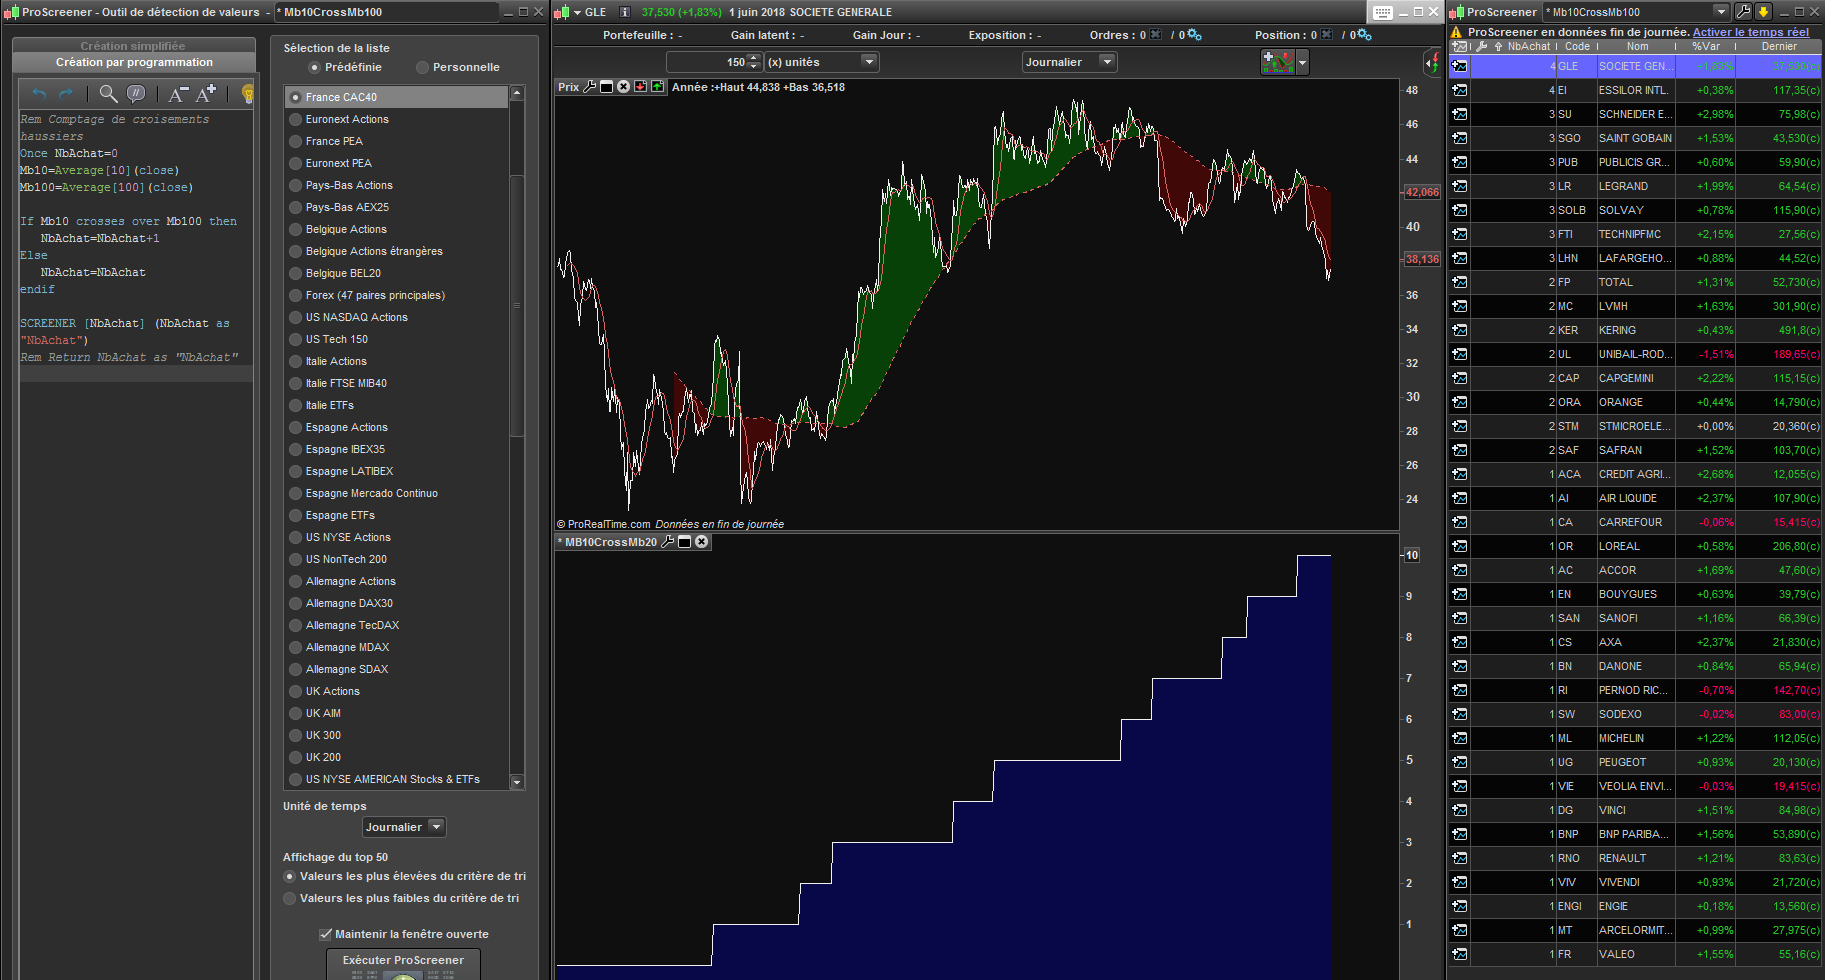Click the light bulb help icon
Viewport: 1825px width, 980px height.
247,94
